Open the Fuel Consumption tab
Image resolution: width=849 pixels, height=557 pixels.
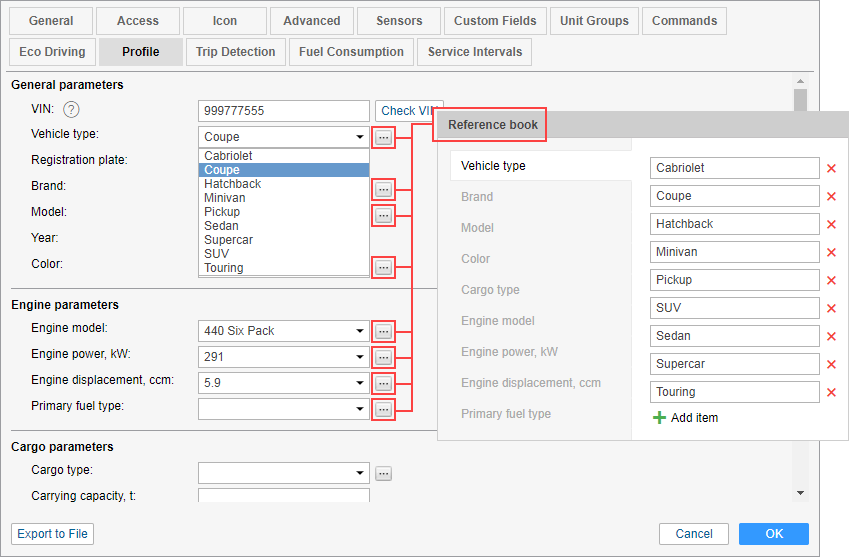click(x=351, y=52)
